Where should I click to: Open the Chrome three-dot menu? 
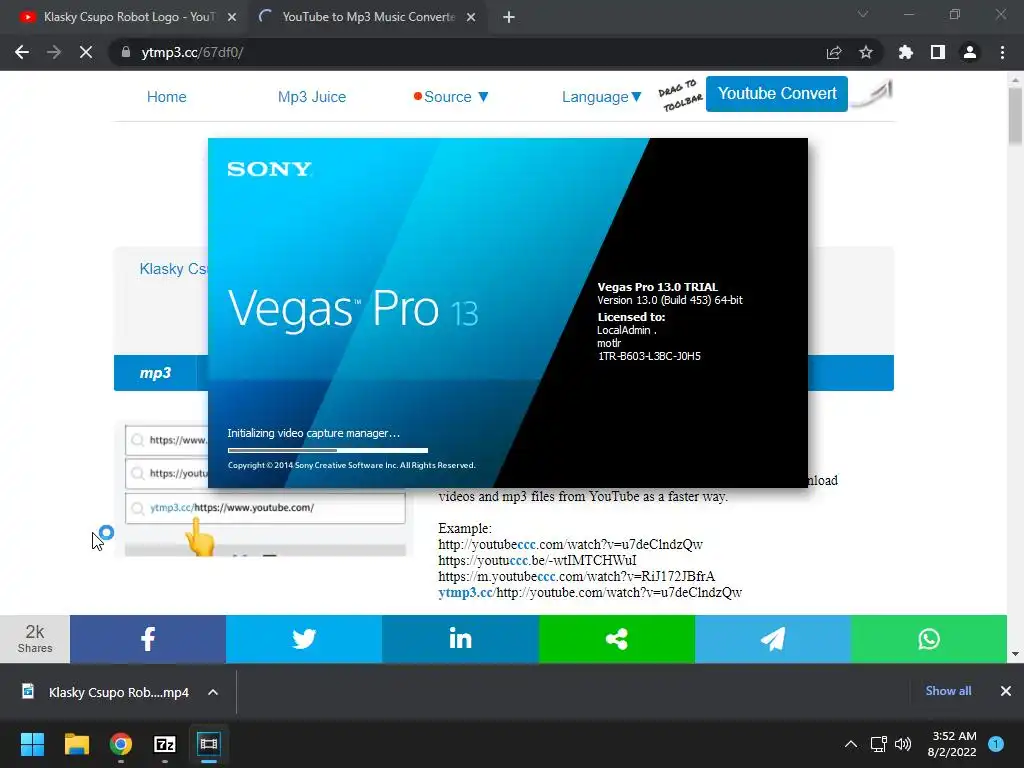tap(1002, 52)
